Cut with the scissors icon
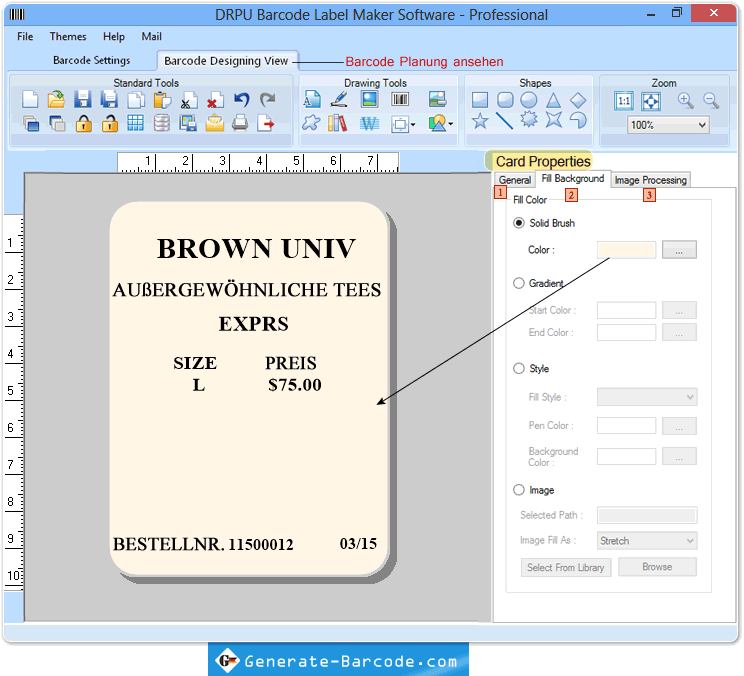The width and height of the screenshot is (744, 676). 188,100
